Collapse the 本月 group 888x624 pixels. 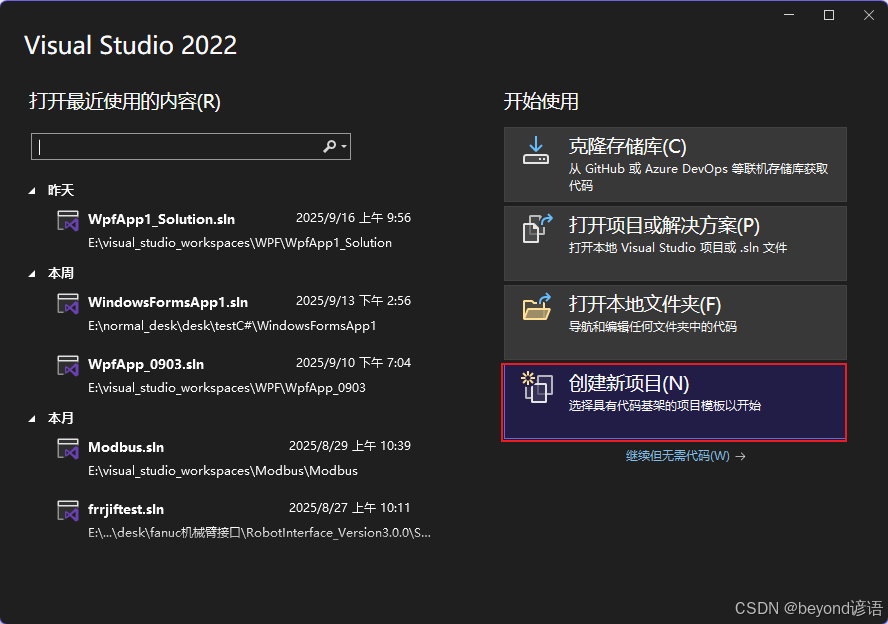[x=32, y=419]
